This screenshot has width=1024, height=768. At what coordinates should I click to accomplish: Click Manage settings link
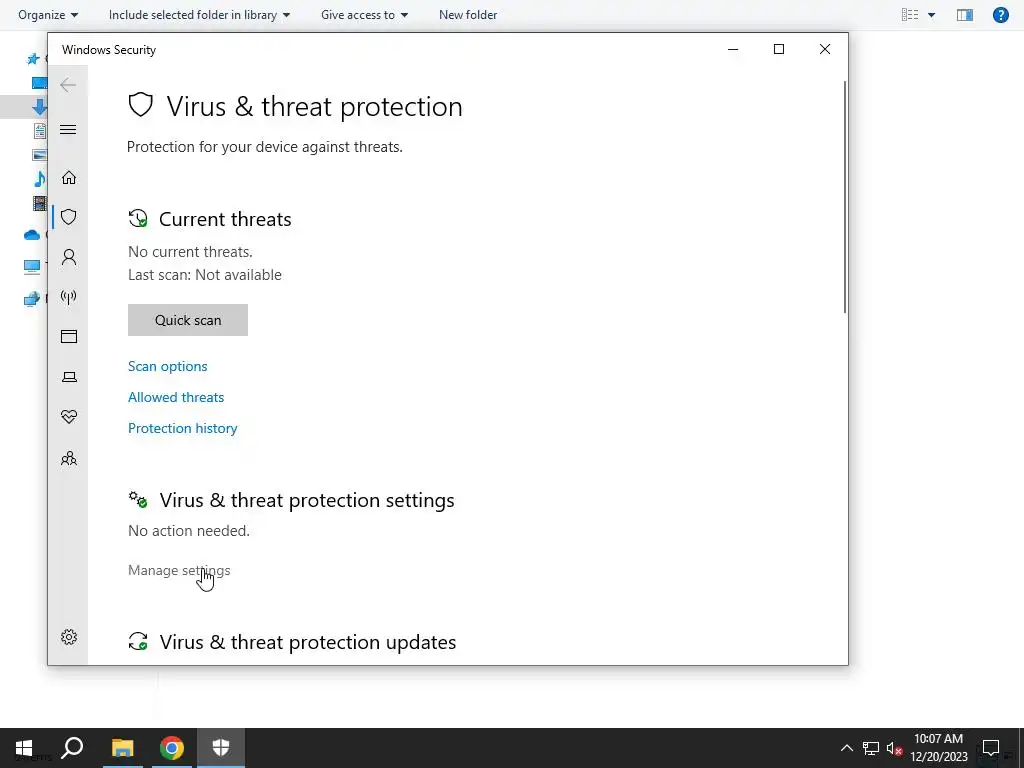tap(179, 570)
